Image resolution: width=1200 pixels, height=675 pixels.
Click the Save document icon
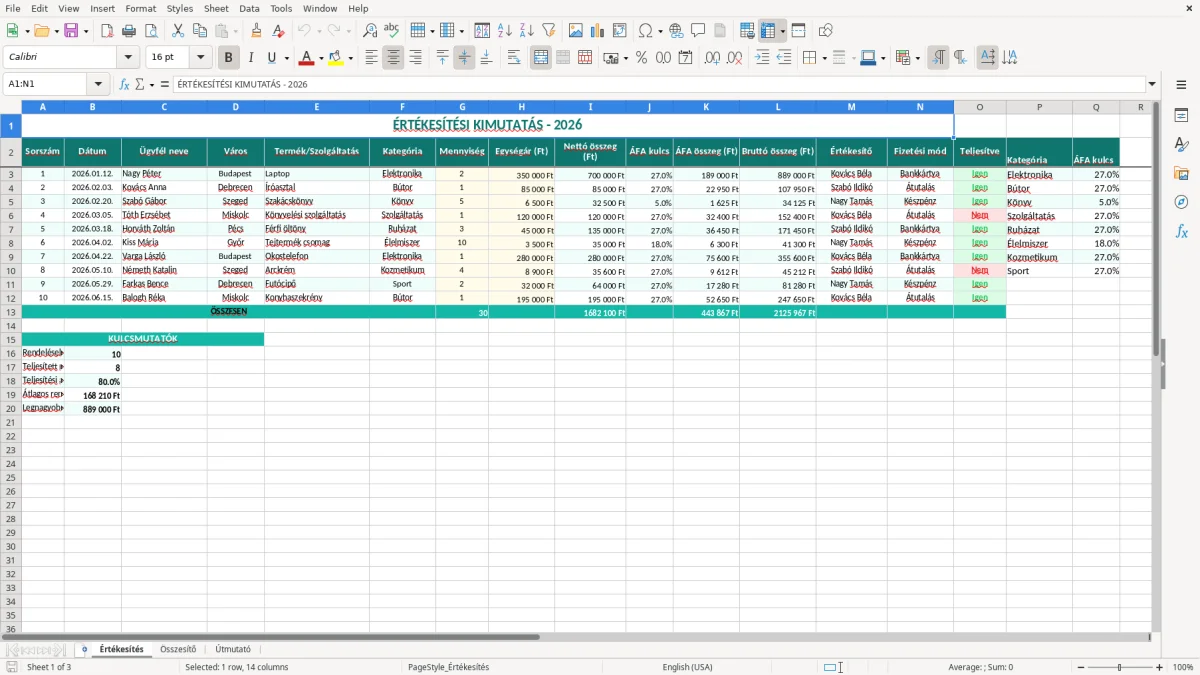tap(71, 31)
